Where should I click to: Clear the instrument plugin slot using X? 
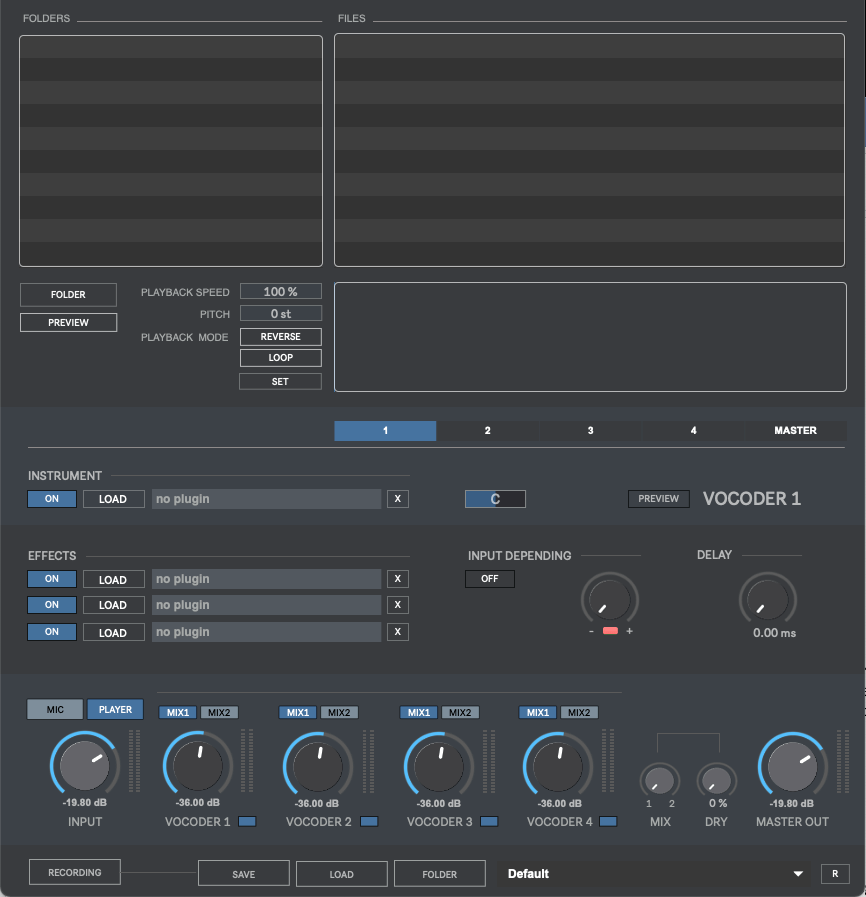point(397,498)
